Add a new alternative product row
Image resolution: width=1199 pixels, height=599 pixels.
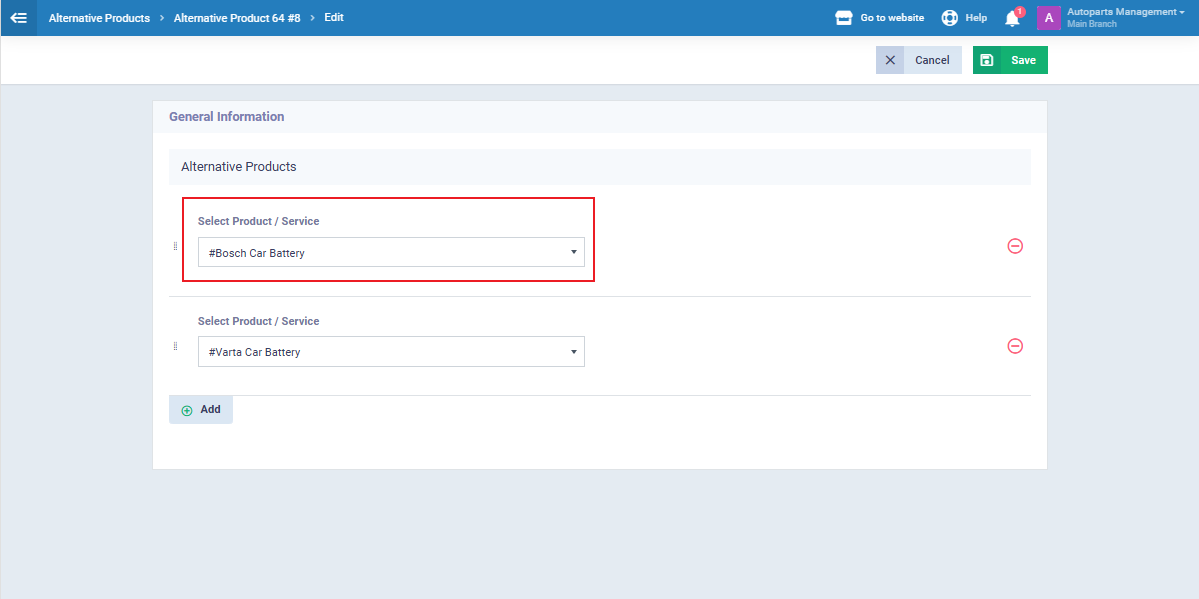click(200, 409)
